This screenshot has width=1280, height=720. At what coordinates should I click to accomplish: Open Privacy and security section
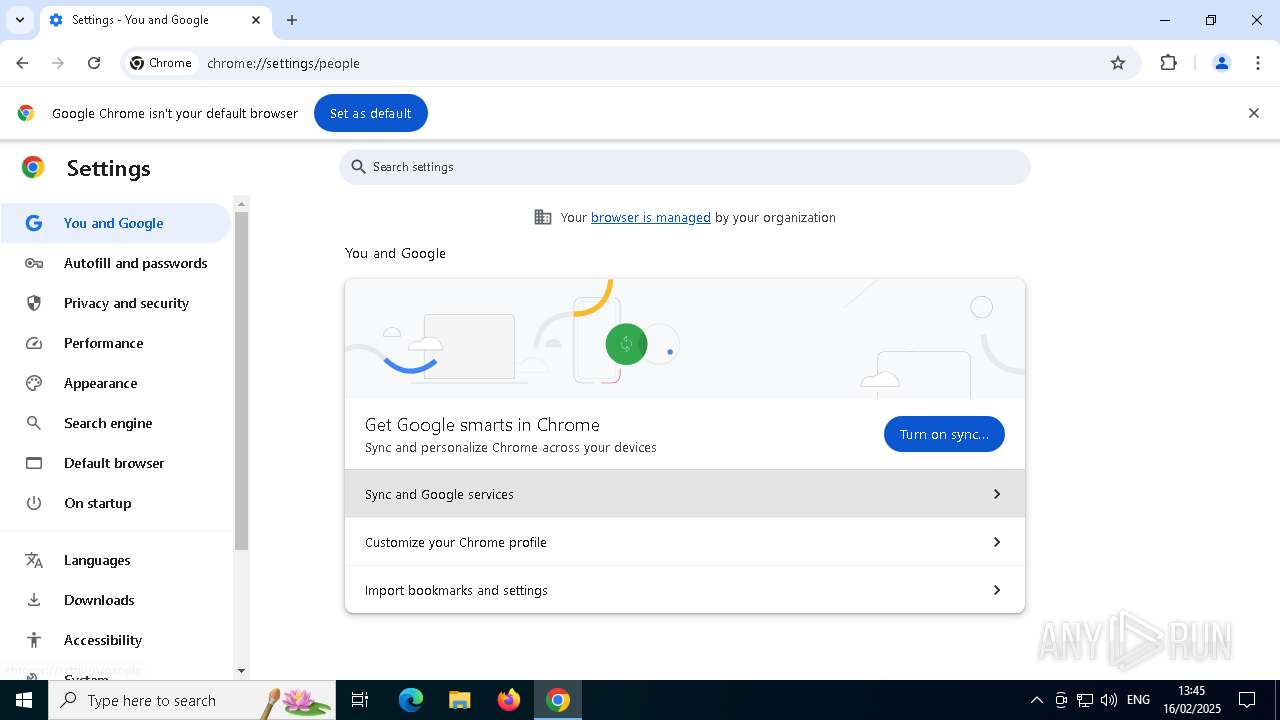point(115,303)
